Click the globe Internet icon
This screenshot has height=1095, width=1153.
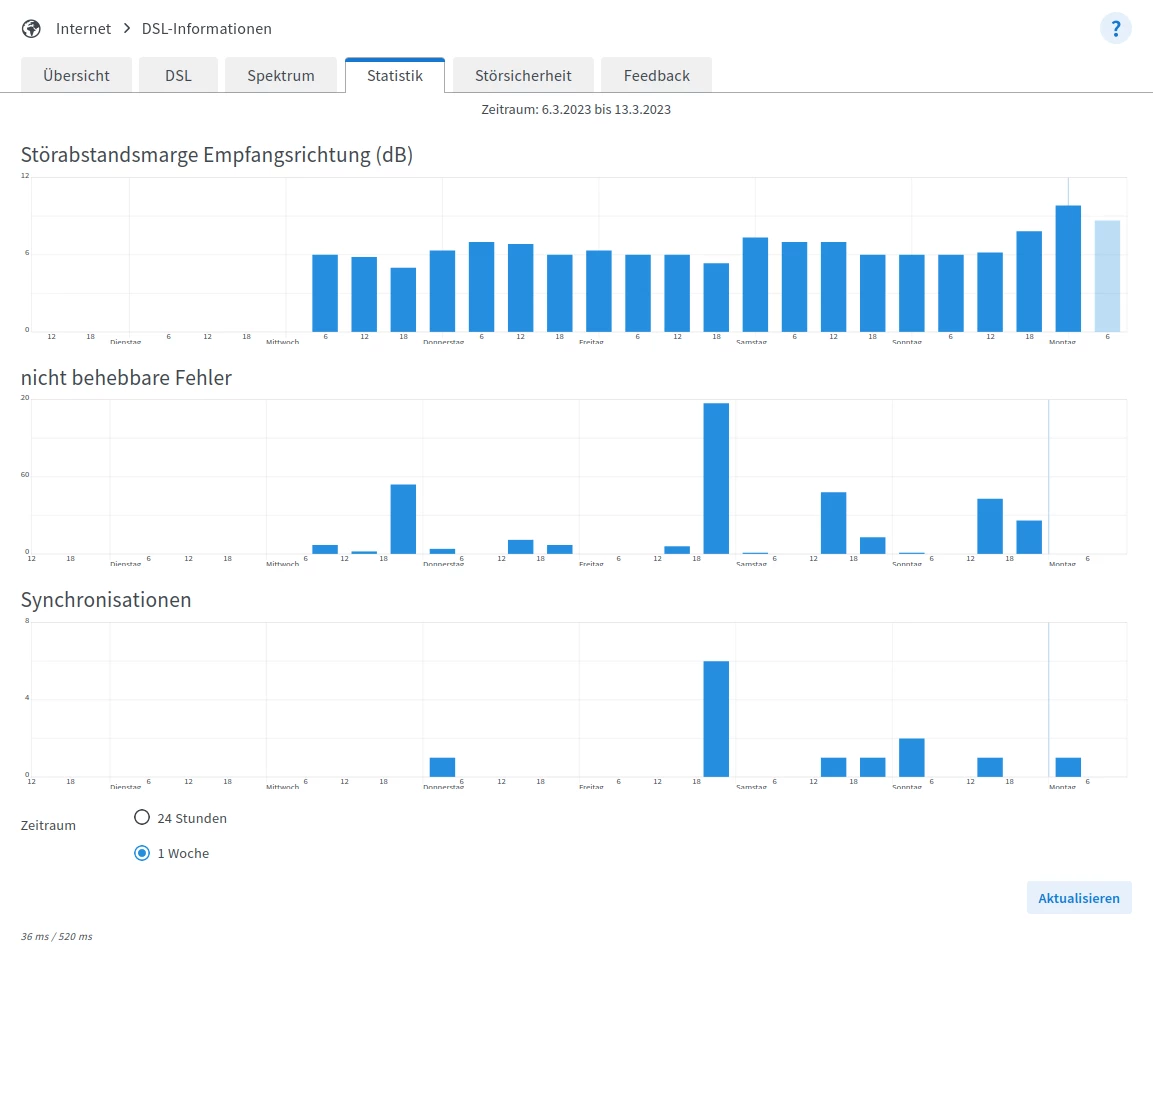31,29
